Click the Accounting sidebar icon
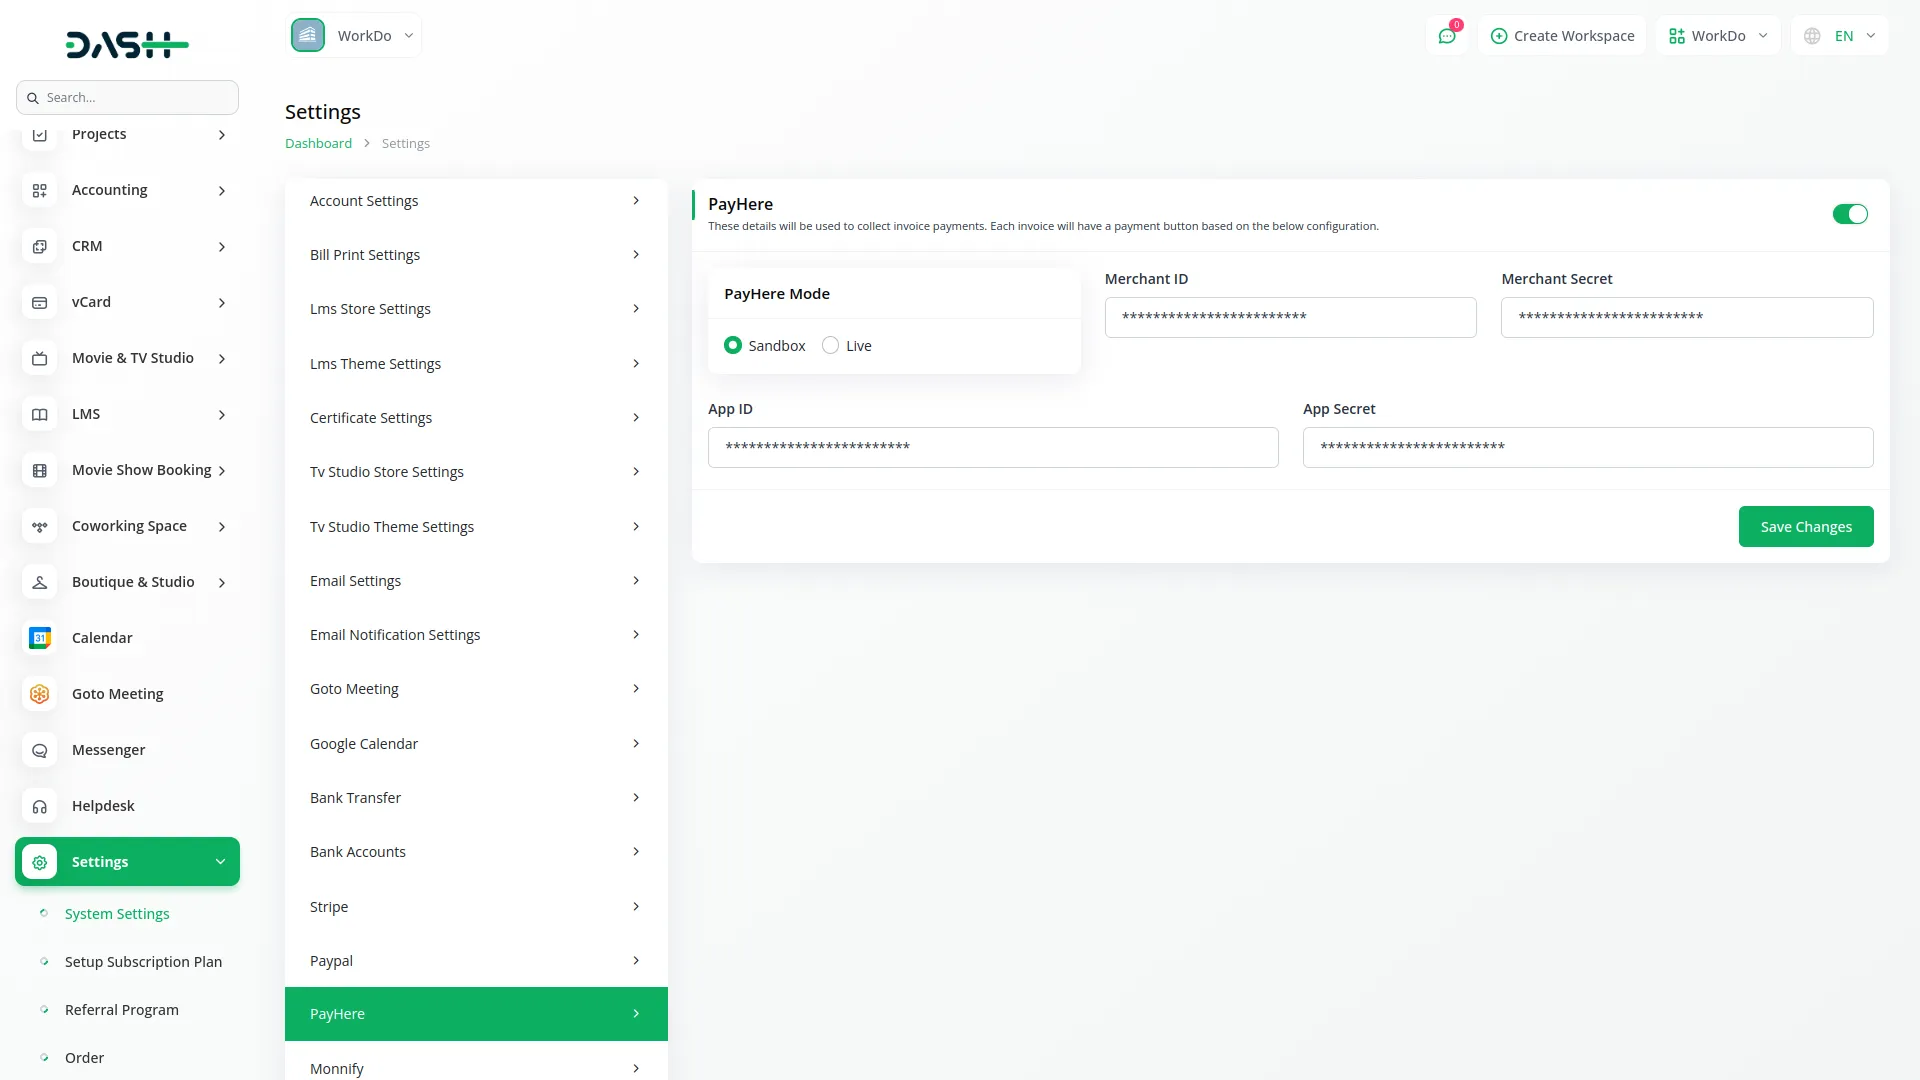 pos(40,190)
